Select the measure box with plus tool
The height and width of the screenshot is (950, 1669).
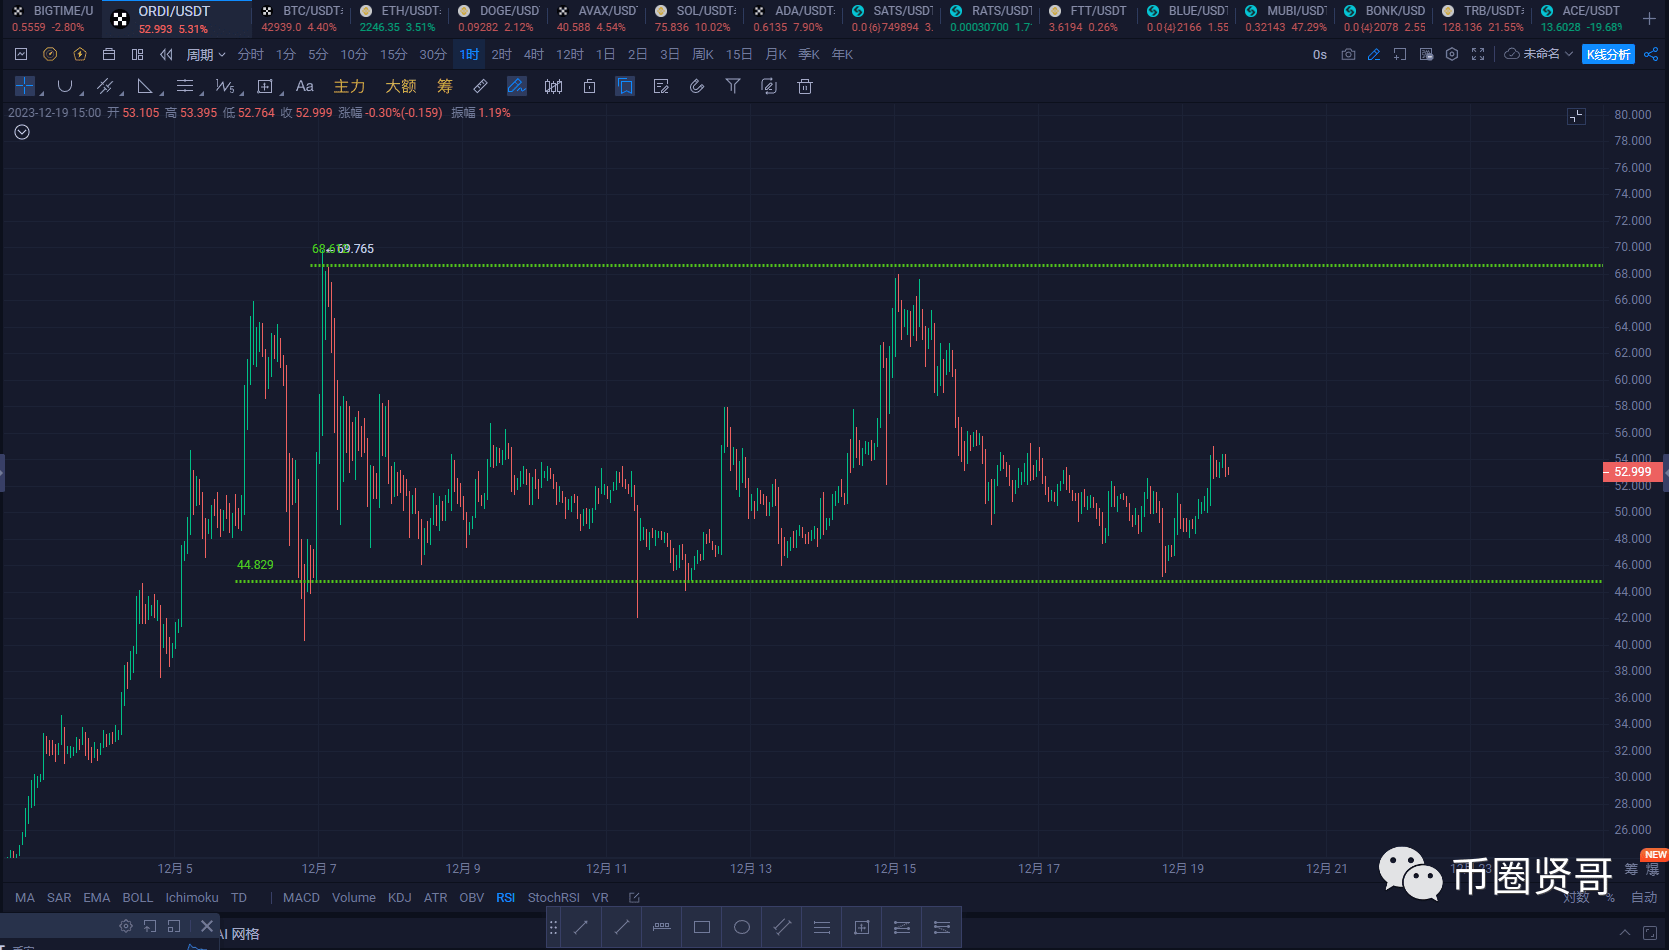click(x=265, y=86)
